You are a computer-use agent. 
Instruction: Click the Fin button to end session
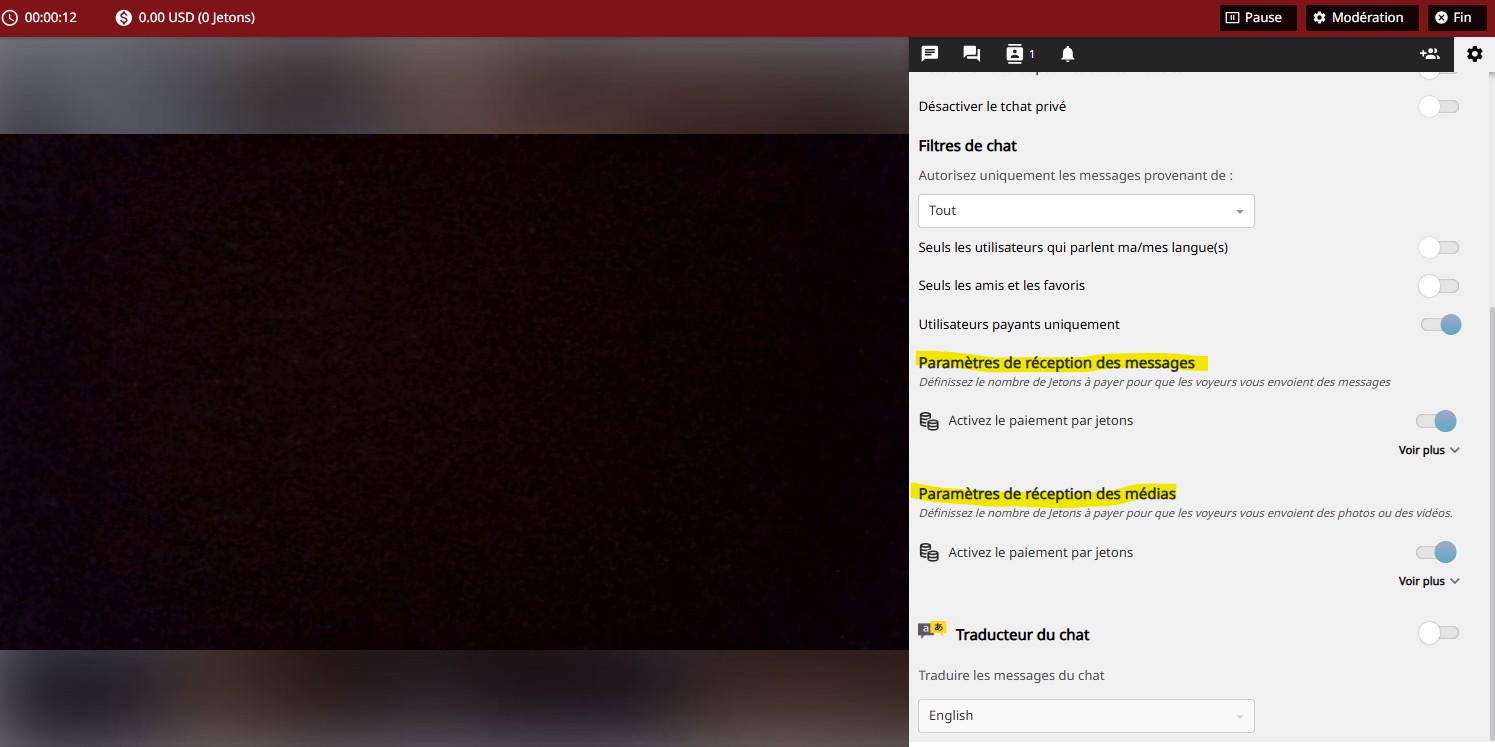click(1457, 18)
